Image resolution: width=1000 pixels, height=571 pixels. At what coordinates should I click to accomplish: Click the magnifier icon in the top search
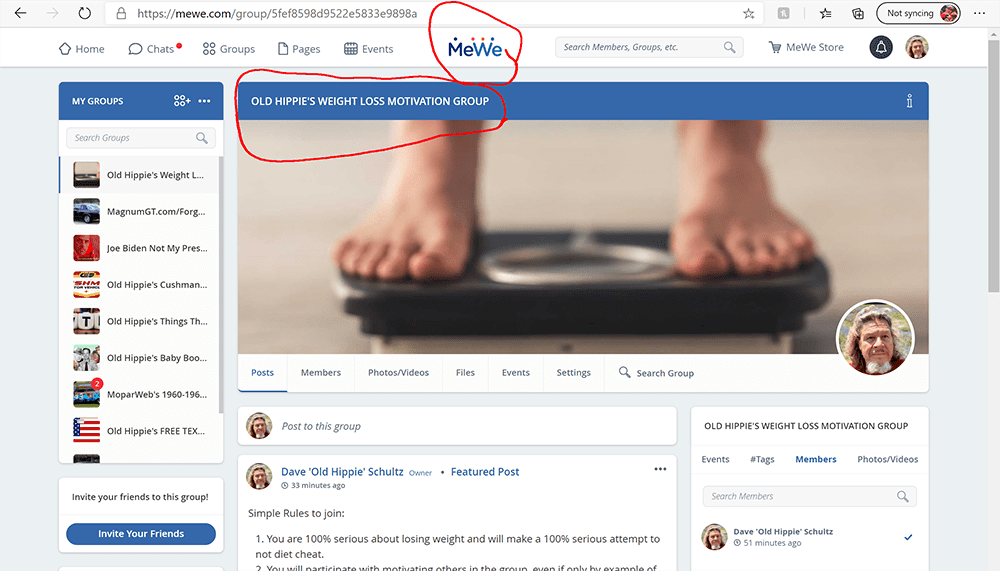coord(730,47)
